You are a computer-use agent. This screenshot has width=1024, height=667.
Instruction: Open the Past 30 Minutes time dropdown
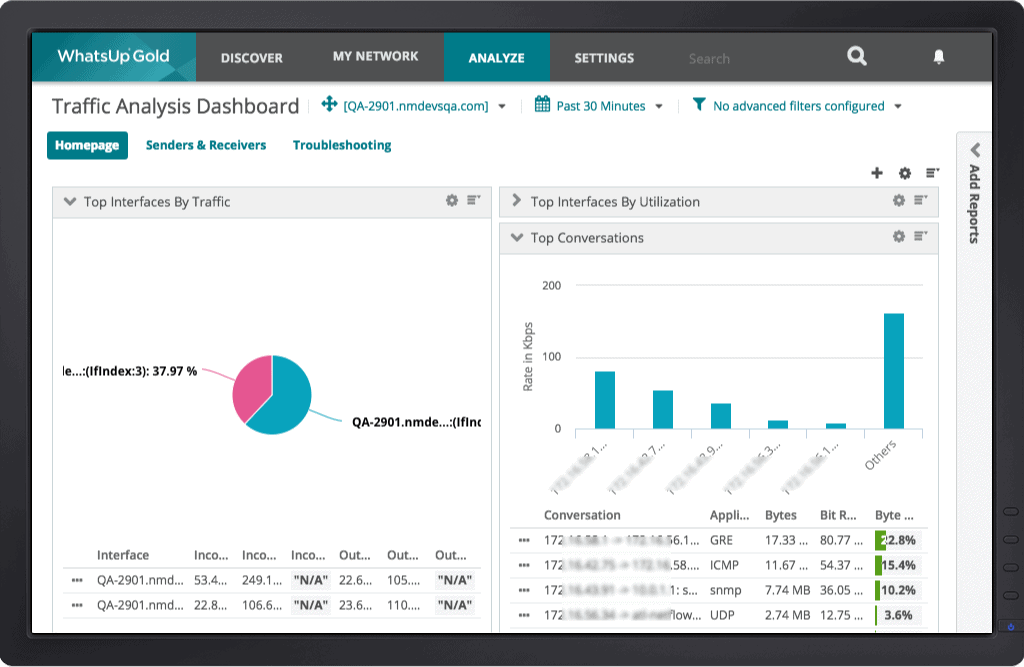pos(598,106)
